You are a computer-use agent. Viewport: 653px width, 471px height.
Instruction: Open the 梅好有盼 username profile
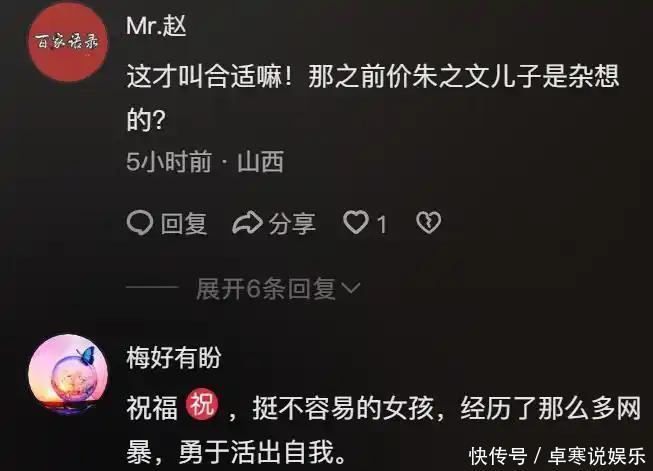[x=174, y=358]
